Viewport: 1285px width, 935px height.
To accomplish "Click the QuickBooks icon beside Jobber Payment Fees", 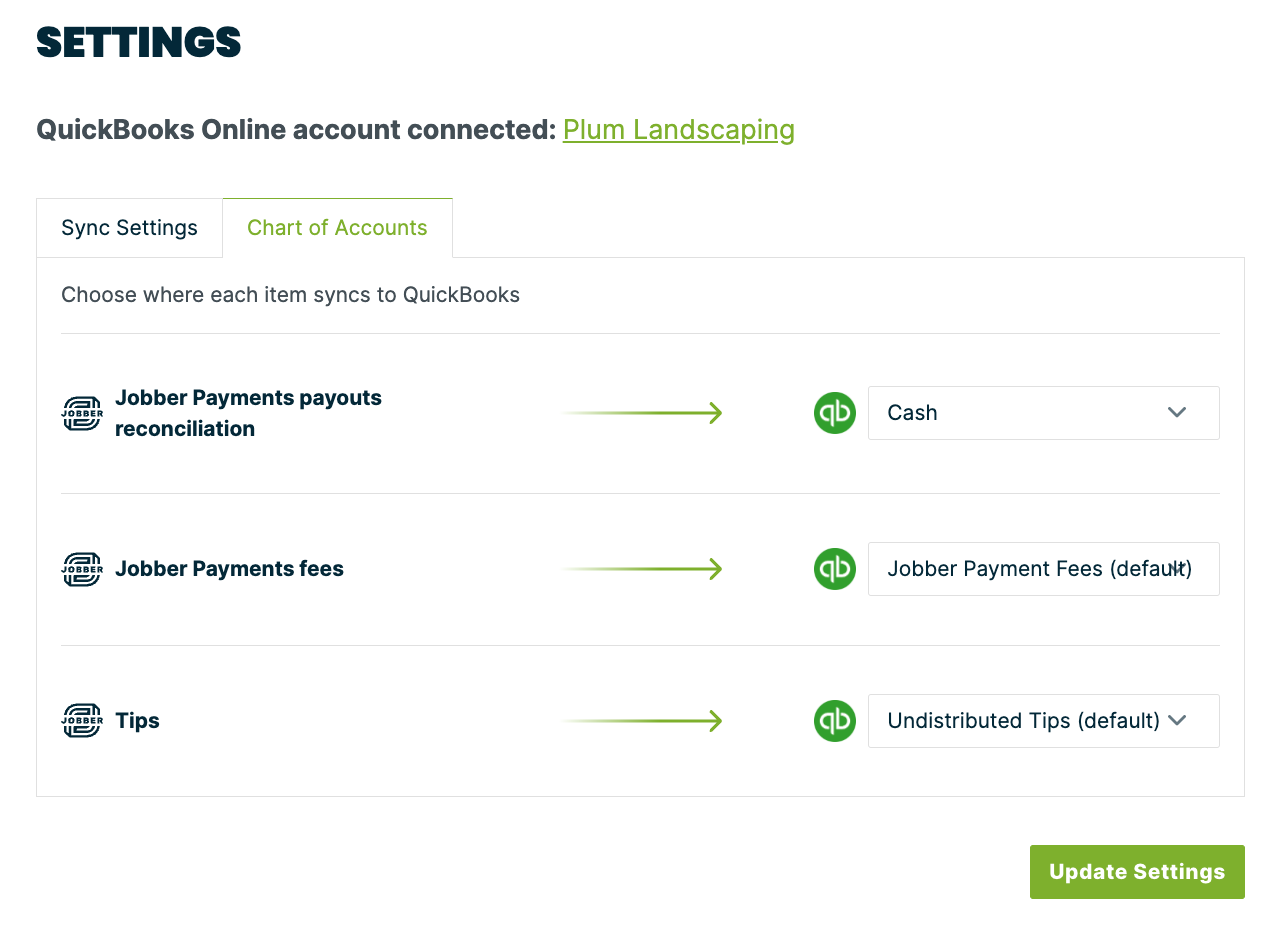I will [x=835, y=569].
